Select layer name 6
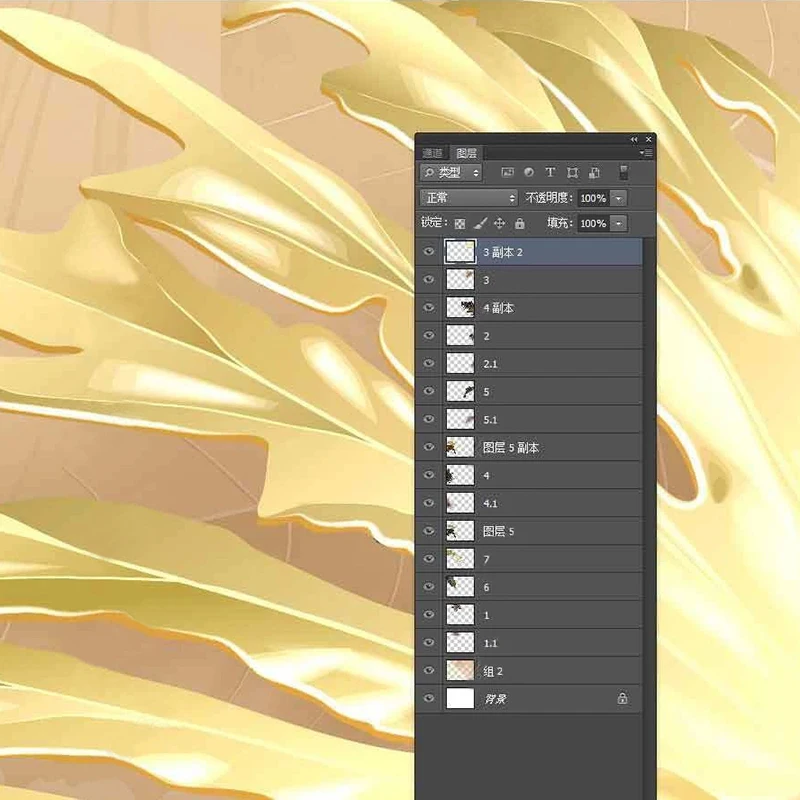 coord(486,588)
